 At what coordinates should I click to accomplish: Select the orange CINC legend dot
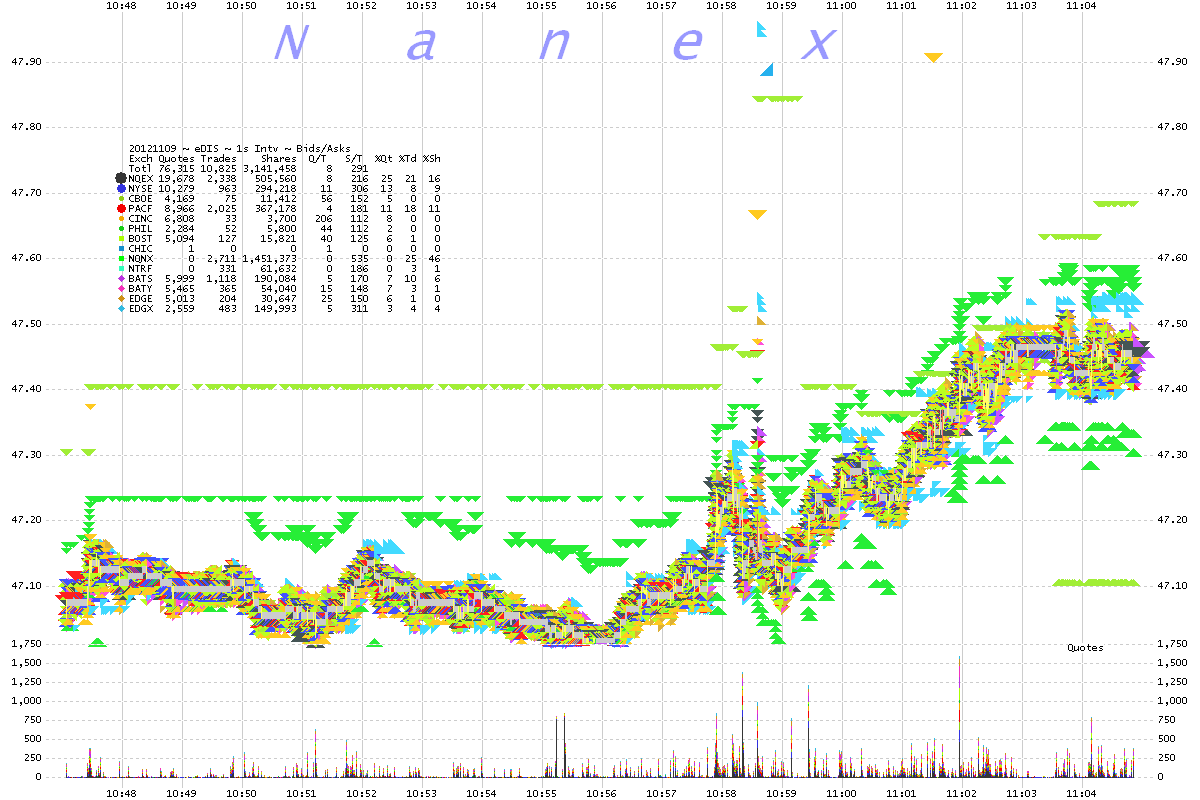[121, 218]
